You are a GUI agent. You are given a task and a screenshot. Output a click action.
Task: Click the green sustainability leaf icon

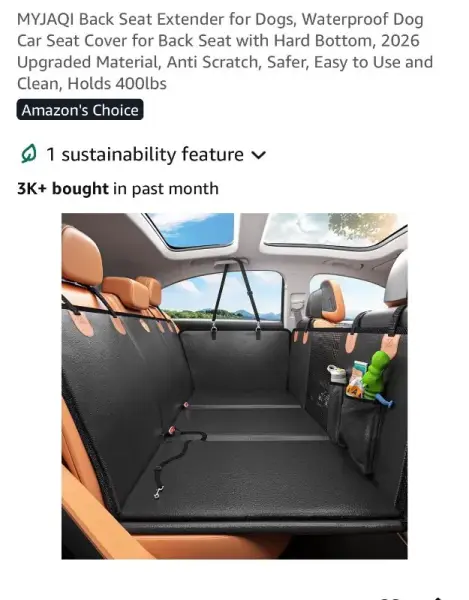(x=29, y=154)
